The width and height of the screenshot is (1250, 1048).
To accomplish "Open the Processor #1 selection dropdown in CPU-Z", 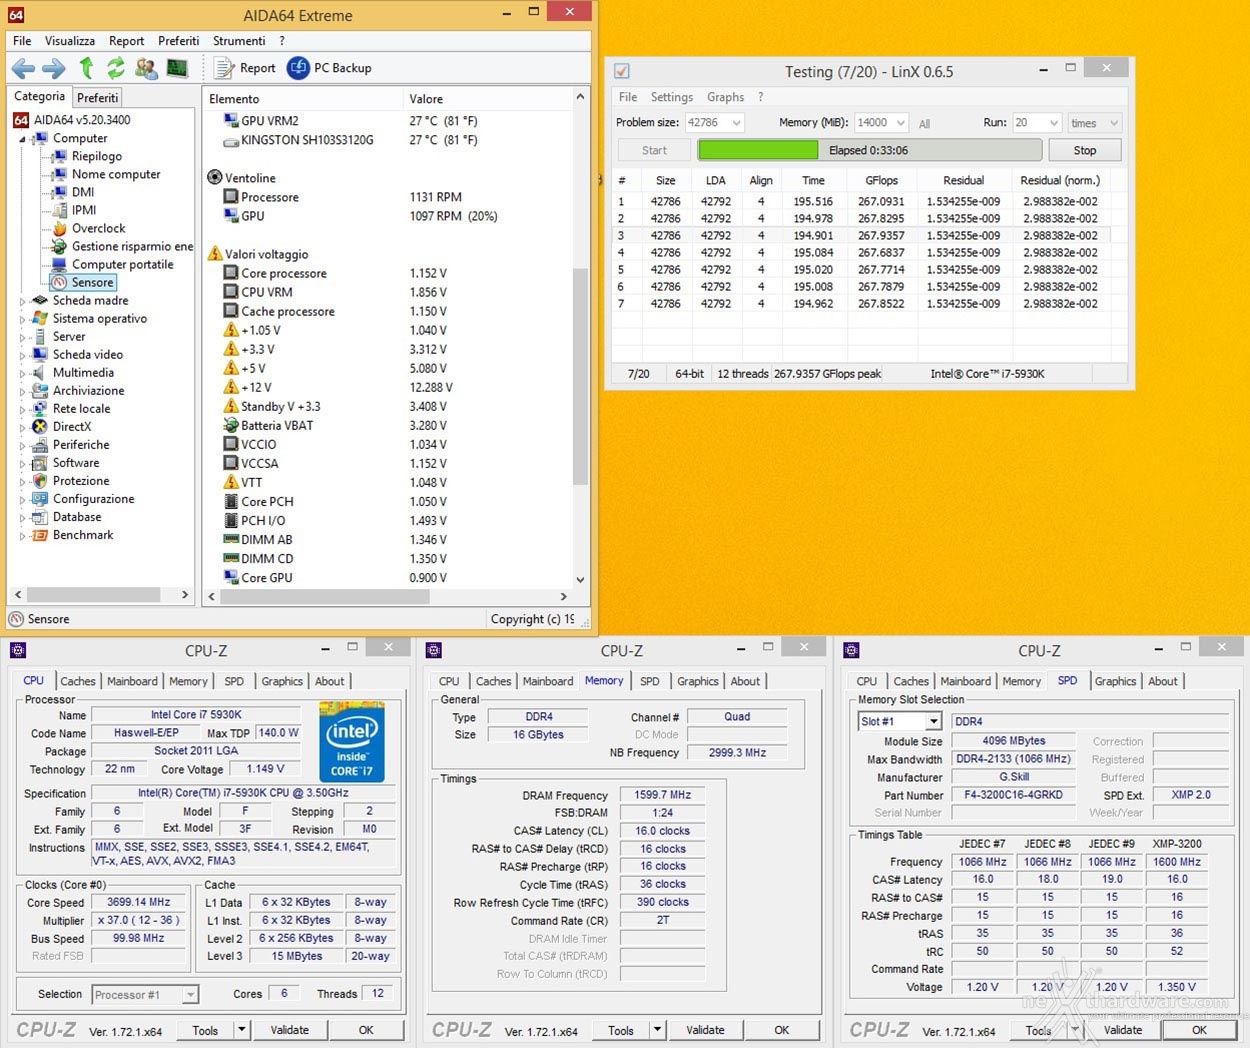I will pyautogui.click(x=190, y=995).
